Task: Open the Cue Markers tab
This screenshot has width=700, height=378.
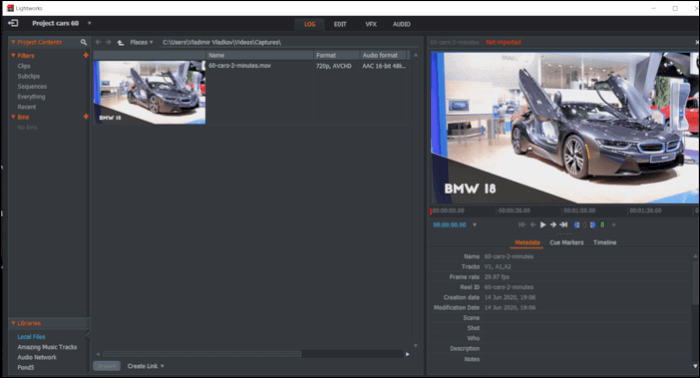Action: pyautogui.click(x=567, y=243)
